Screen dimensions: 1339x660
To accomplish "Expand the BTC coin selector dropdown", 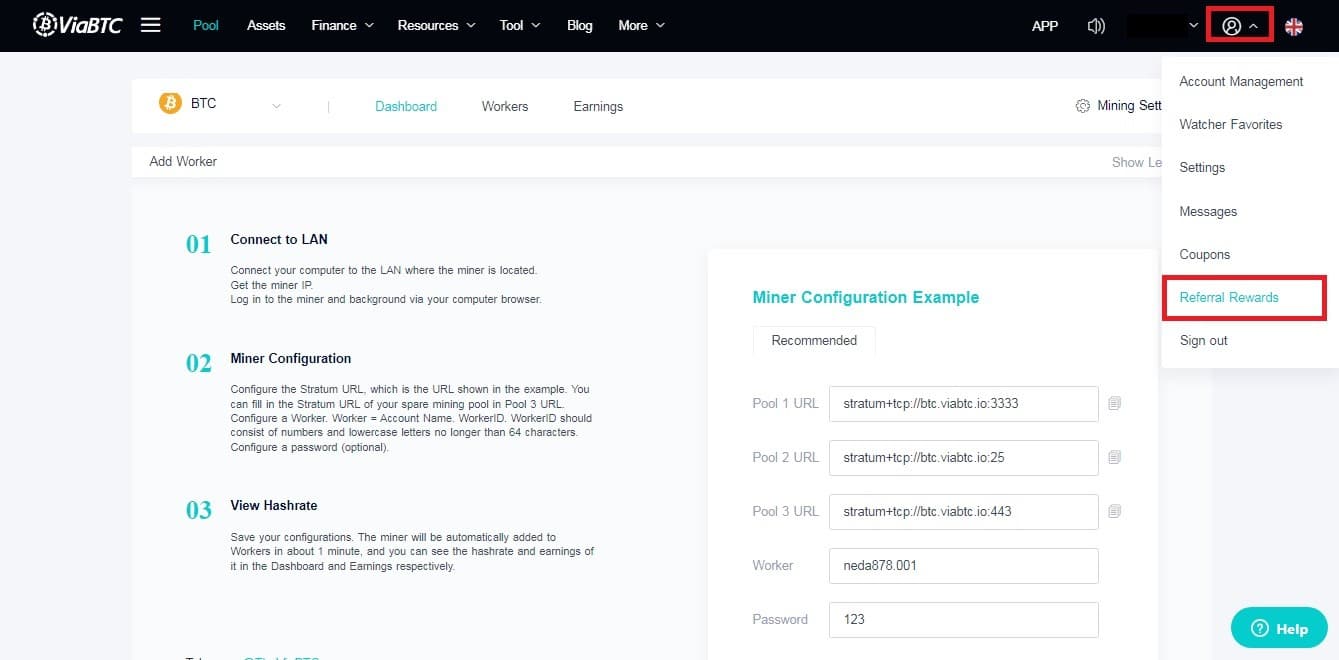I will [x=276, y=106].
